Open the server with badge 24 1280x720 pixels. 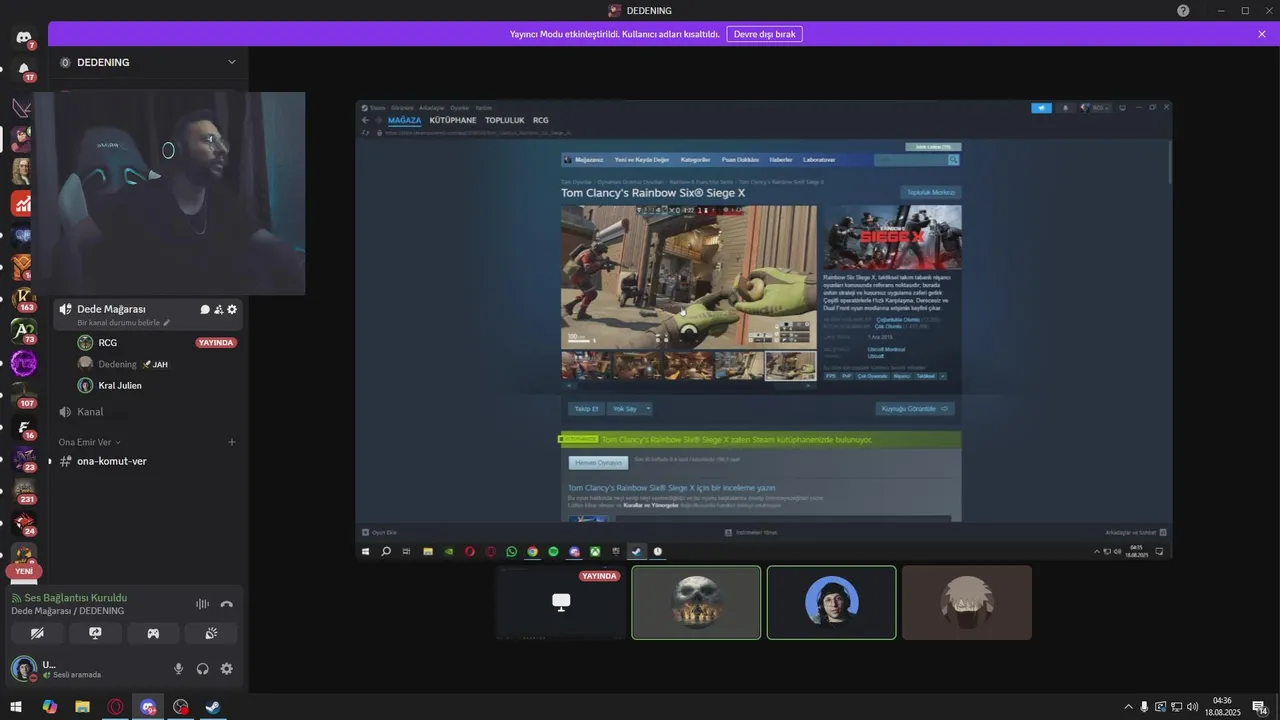pos(23,523)
